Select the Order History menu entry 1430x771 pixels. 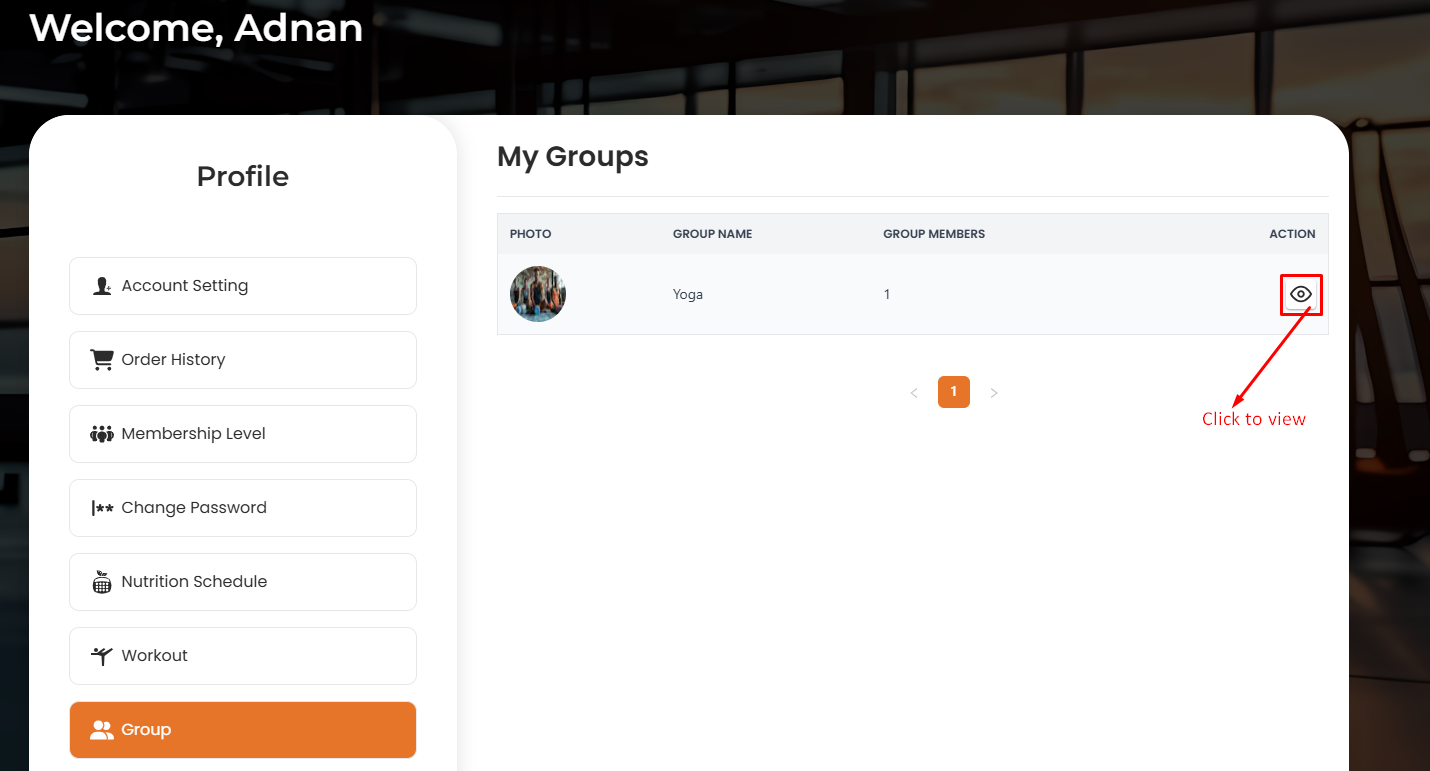[243, 359]
